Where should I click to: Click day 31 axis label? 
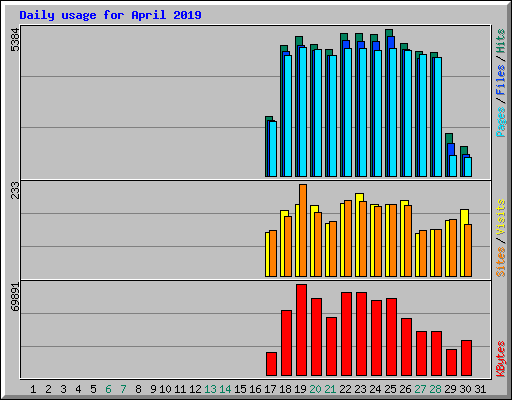point(480,389)
